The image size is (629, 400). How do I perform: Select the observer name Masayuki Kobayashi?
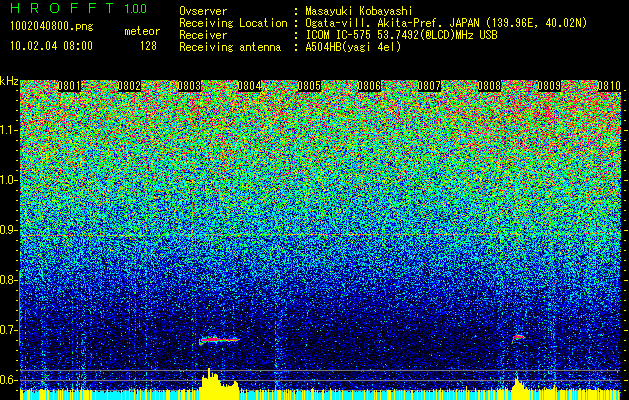pyautogui.click(x=359, y=11)
